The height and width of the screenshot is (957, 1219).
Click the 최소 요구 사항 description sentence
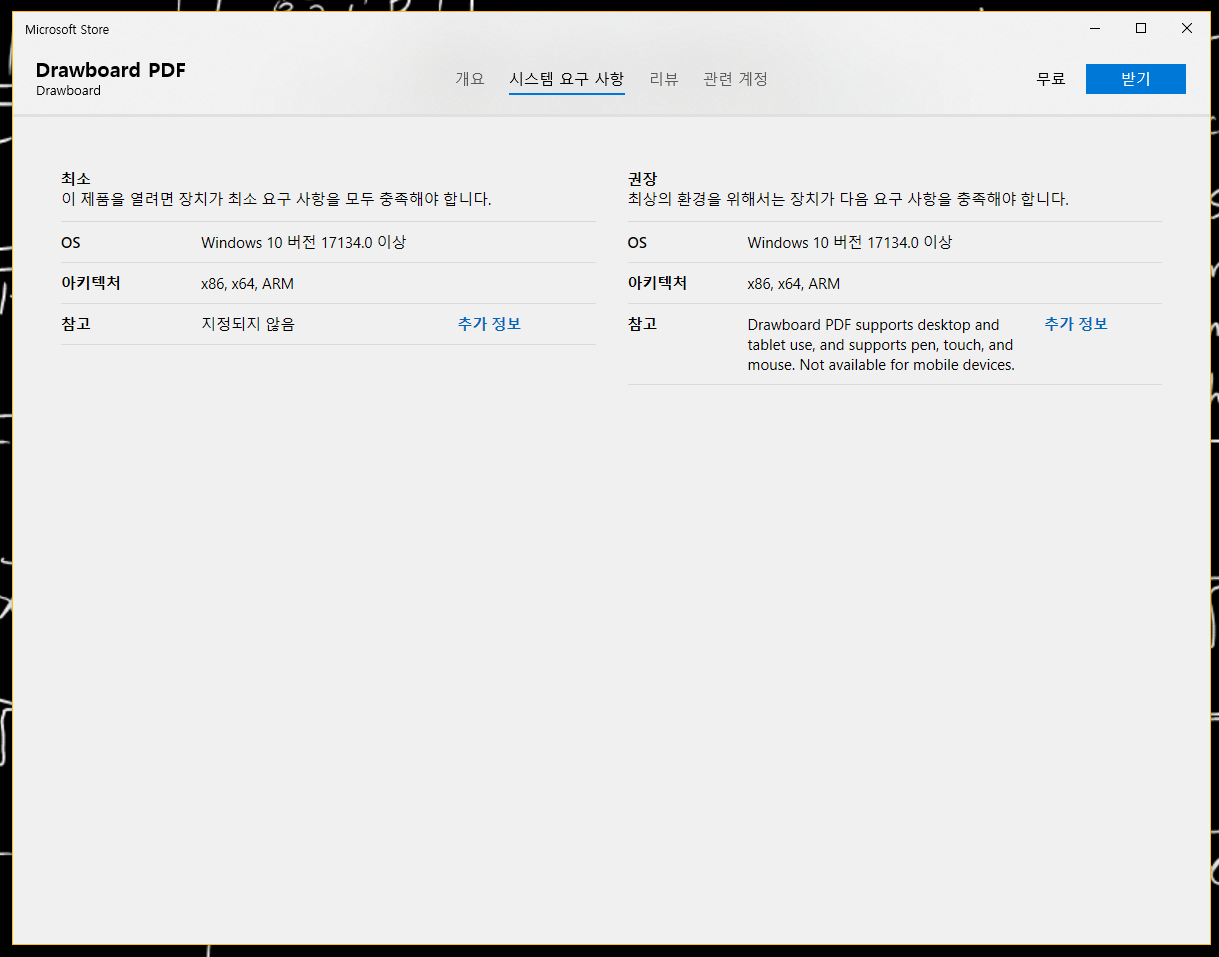click(x=276, y=199)
